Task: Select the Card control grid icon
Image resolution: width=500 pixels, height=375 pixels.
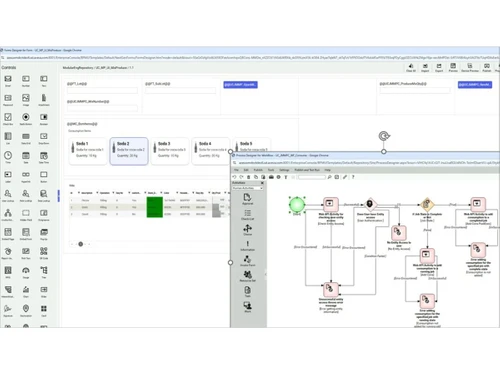Action: coord(44,309)
